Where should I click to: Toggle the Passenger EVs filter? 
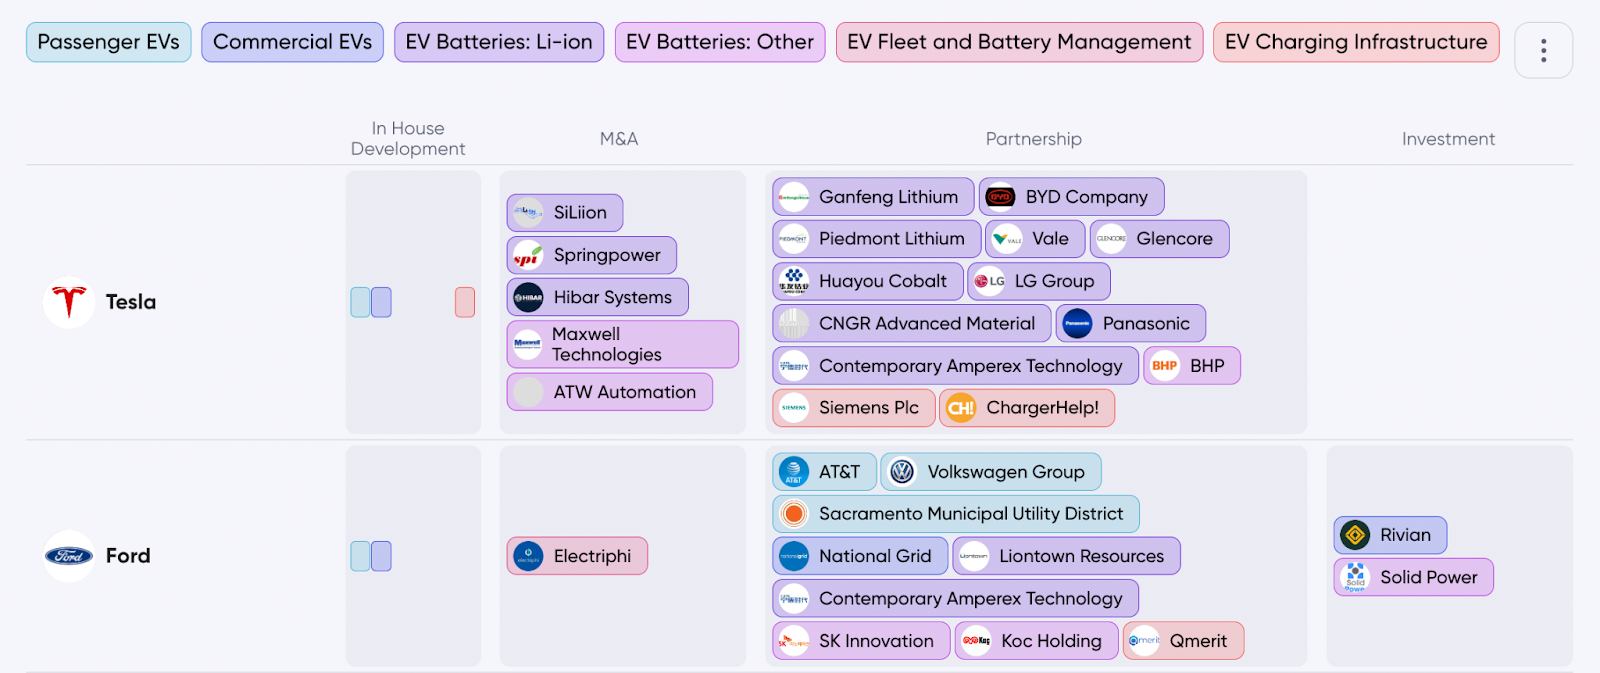click(108, 42)
